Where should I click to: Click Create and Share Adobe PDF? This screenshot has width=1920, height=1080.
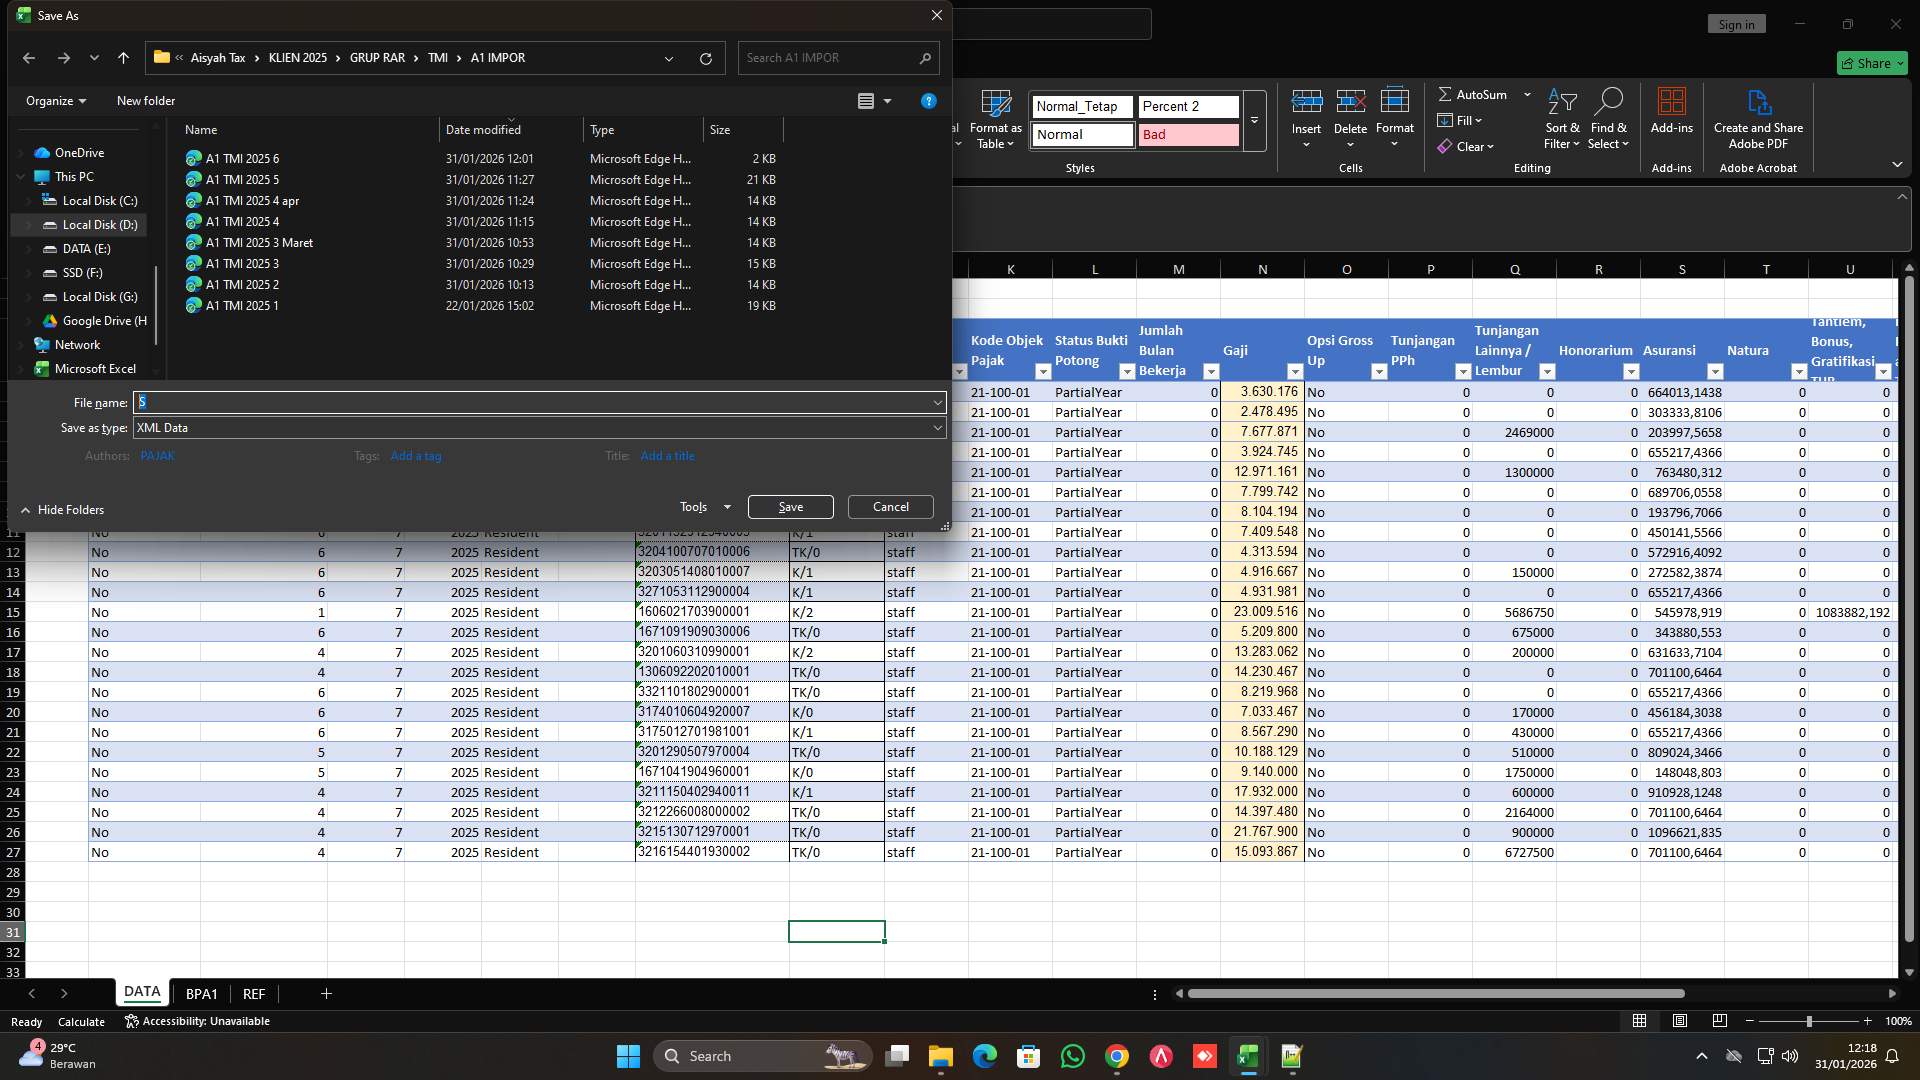[1757, 118]
